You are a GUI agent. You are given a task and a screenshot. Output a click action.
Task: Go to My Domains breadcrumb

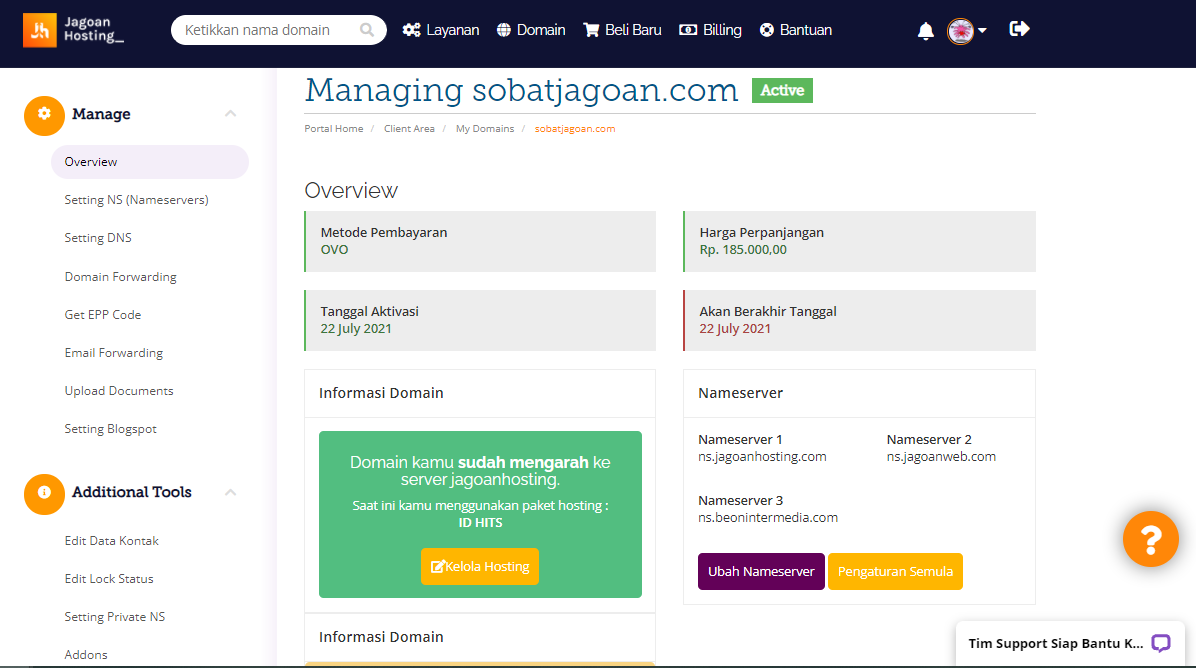click(485, 129)
